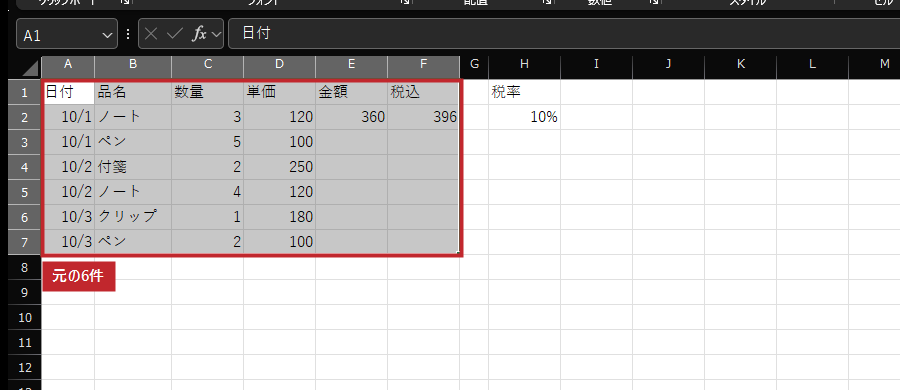Expand the dropdown beside fx icon
This screenshot has width=900, height=390.
coord(216,34)
